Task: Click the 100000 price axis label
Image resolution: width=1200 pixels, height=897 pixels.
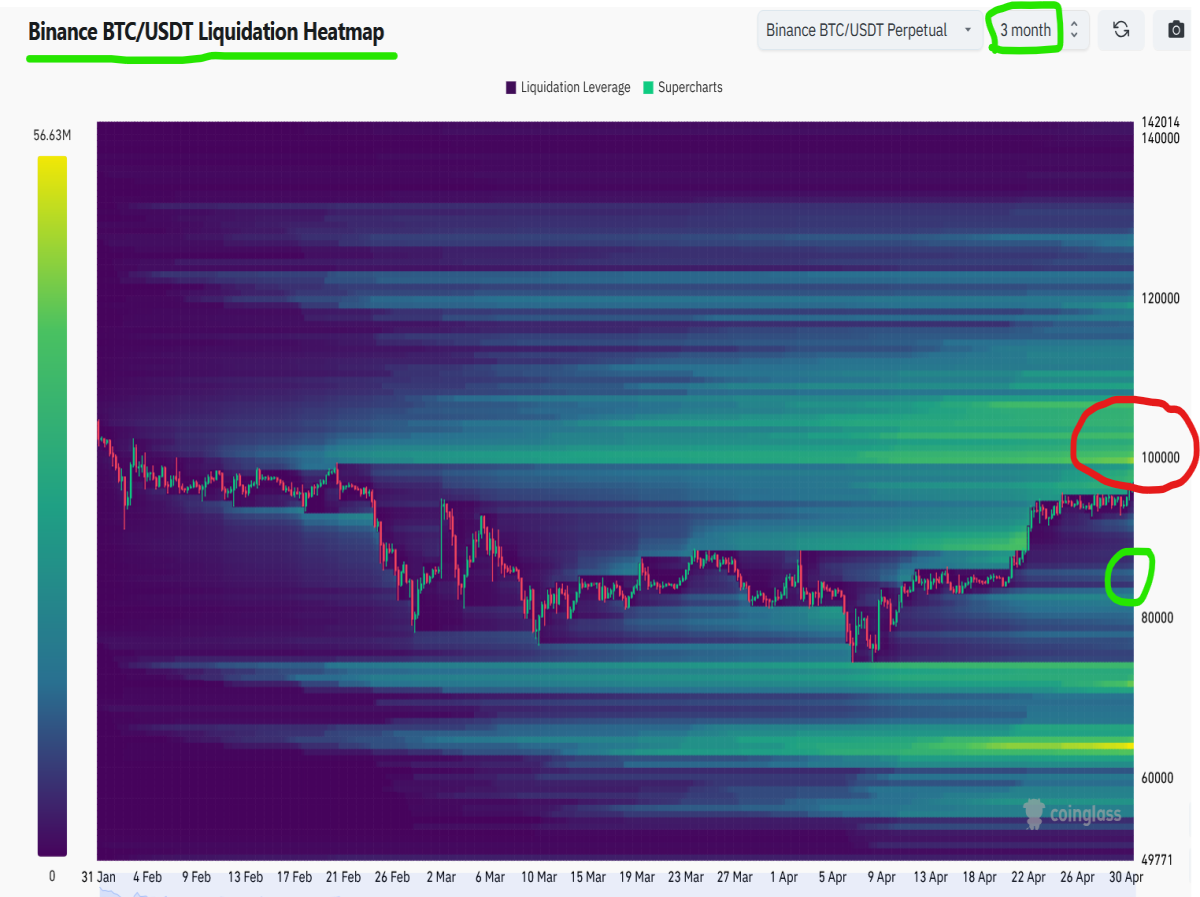Action: (1160, 458)
